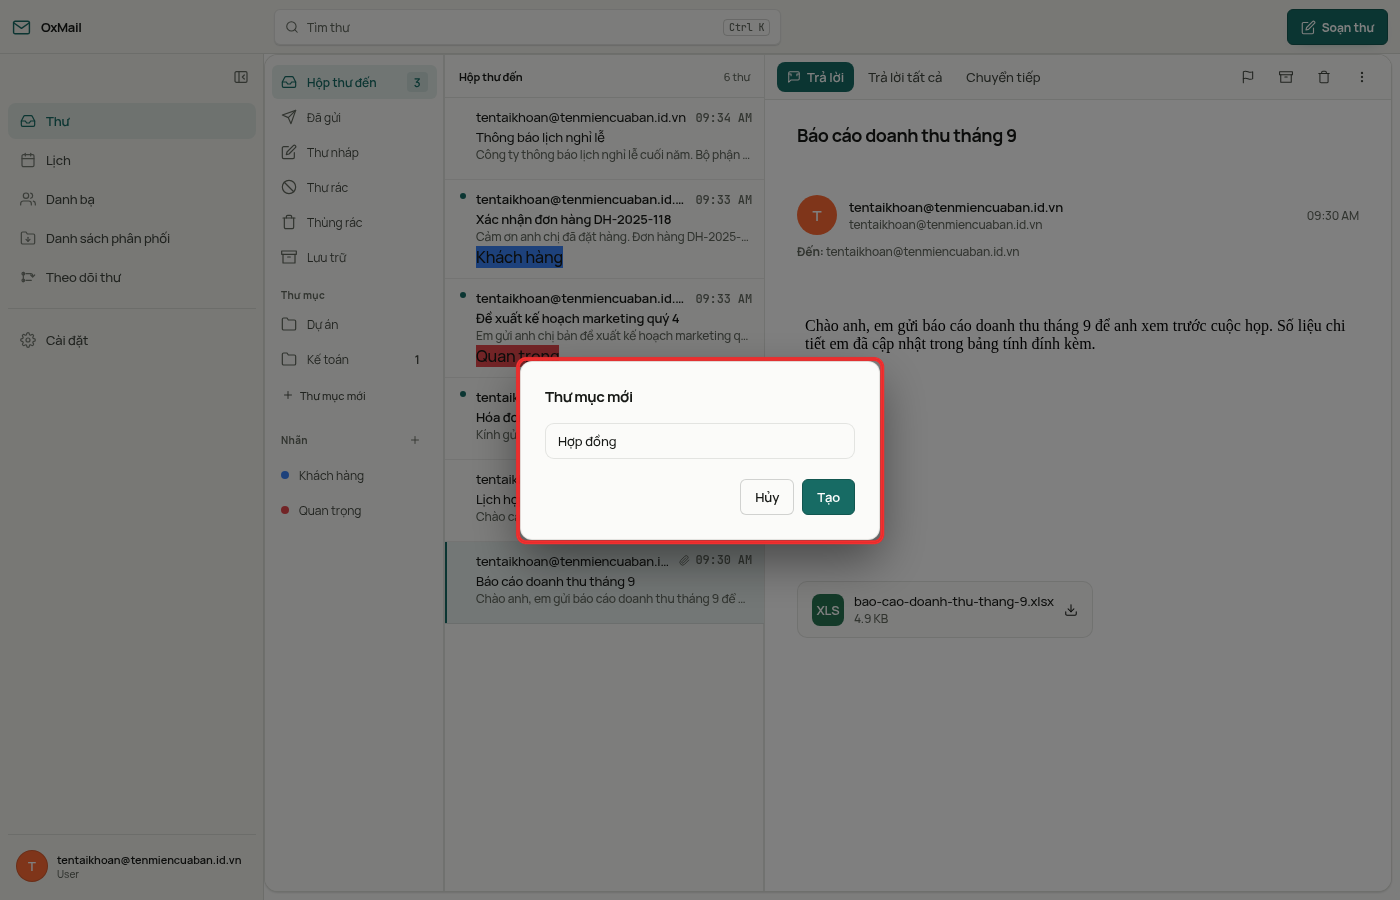Click the Thư mục mới add-folder item

(325, 396)
